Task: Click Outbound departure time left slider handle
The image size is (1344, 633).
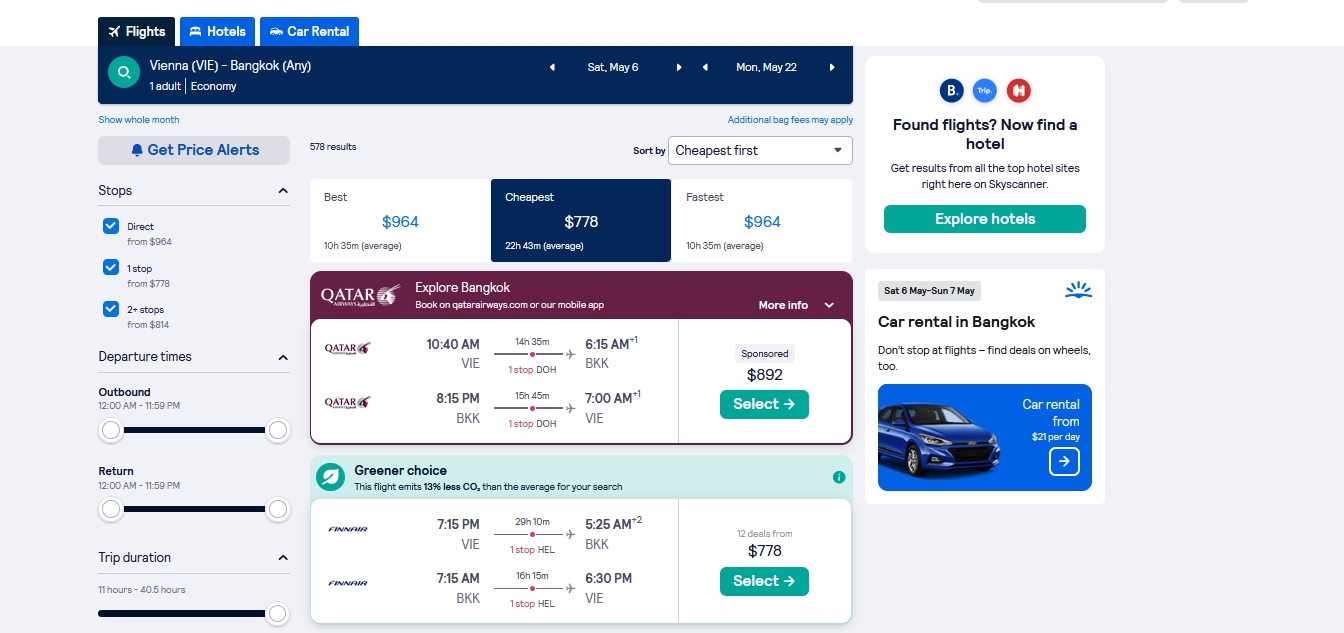Action: [111, 430]
